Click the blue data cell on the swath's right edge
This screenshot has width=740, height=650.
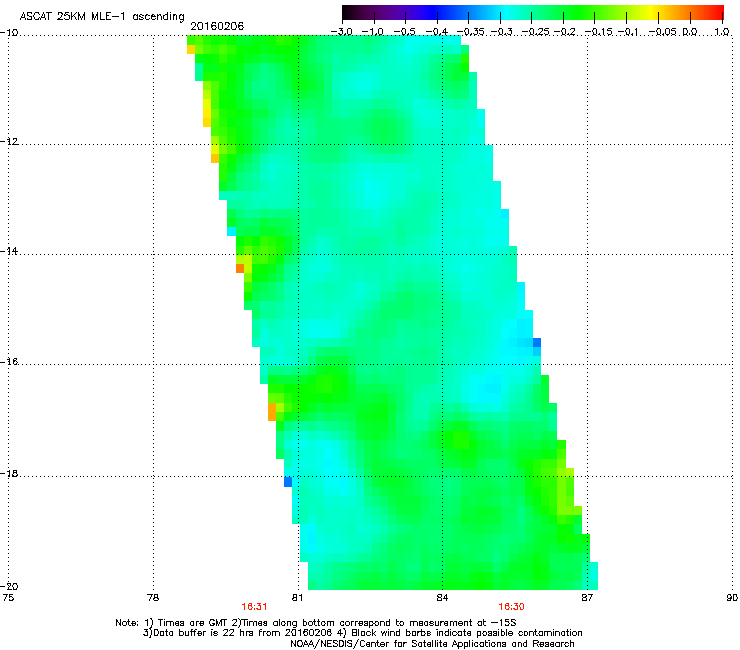pos(537,343)
